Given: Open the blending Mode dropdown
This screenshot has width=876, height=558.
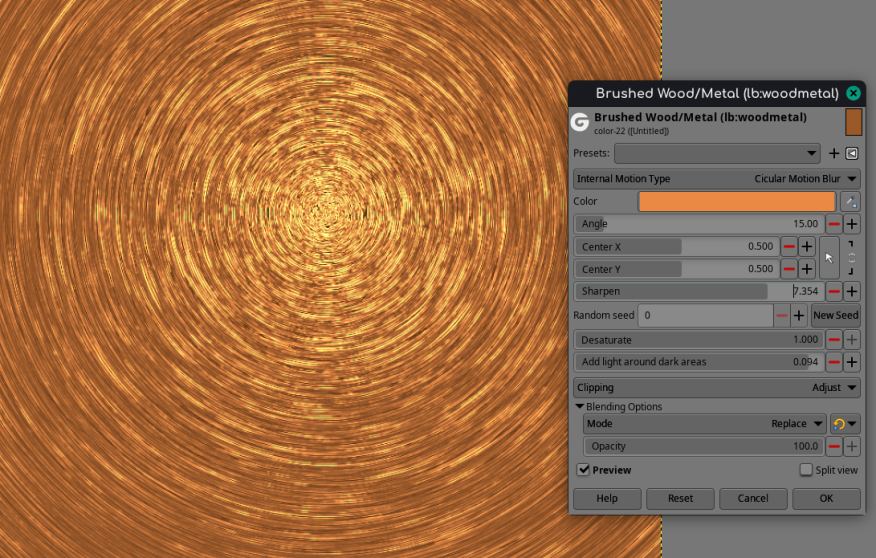Looking at the screenshot, I should 704,424.
